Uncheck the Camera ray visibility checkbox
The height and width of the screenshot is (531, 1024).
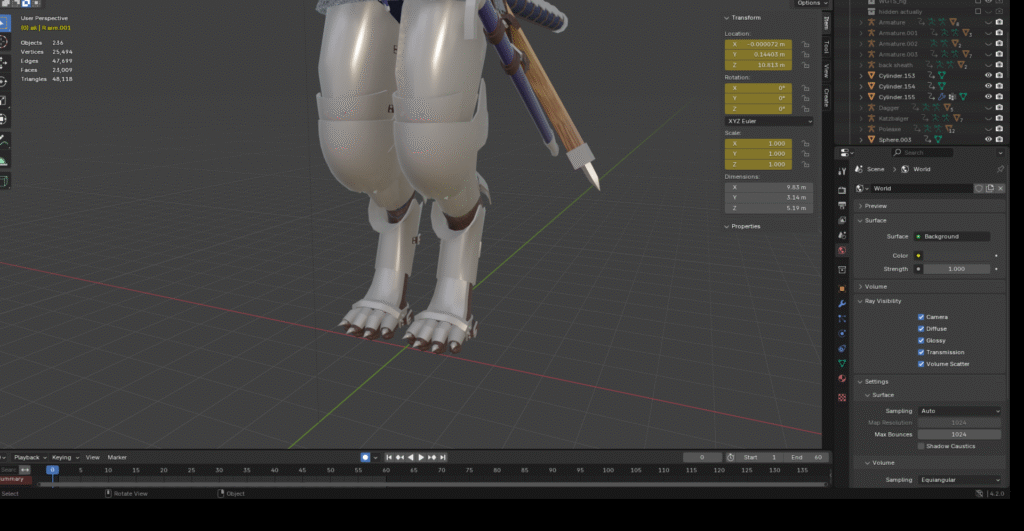[x=921, y=317]
